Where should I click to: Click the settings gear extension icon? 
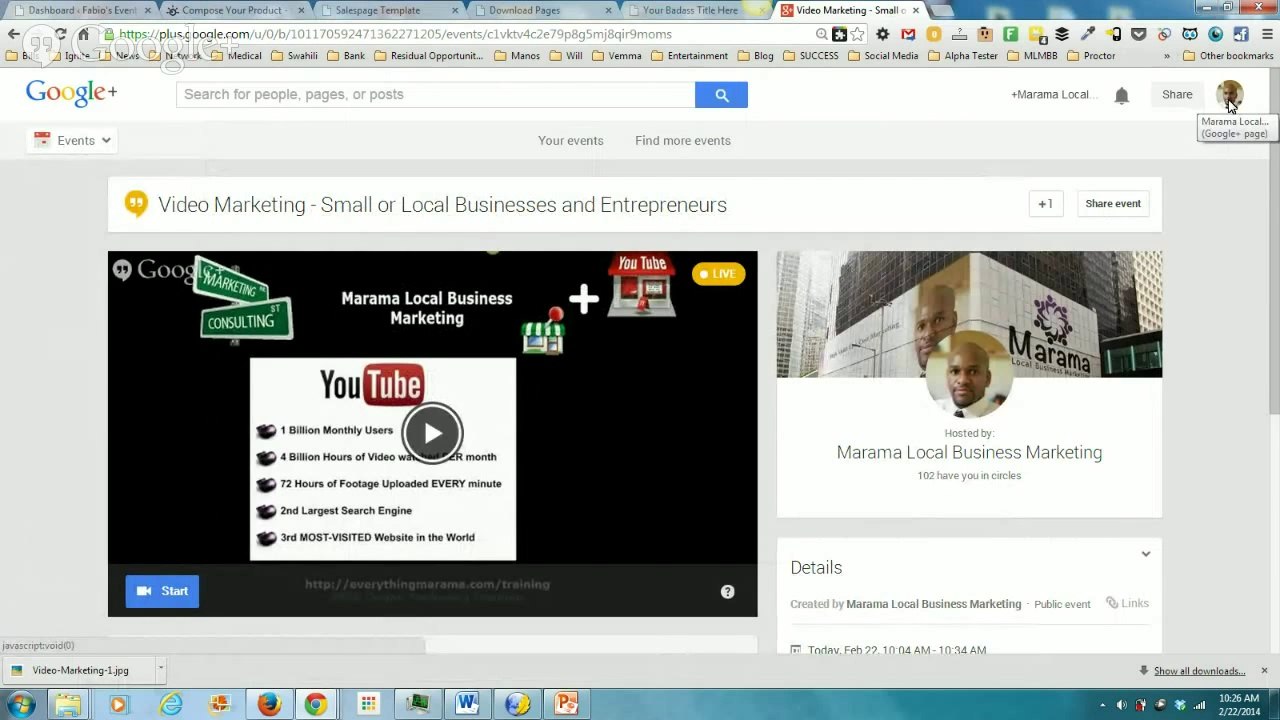point(882,34)
